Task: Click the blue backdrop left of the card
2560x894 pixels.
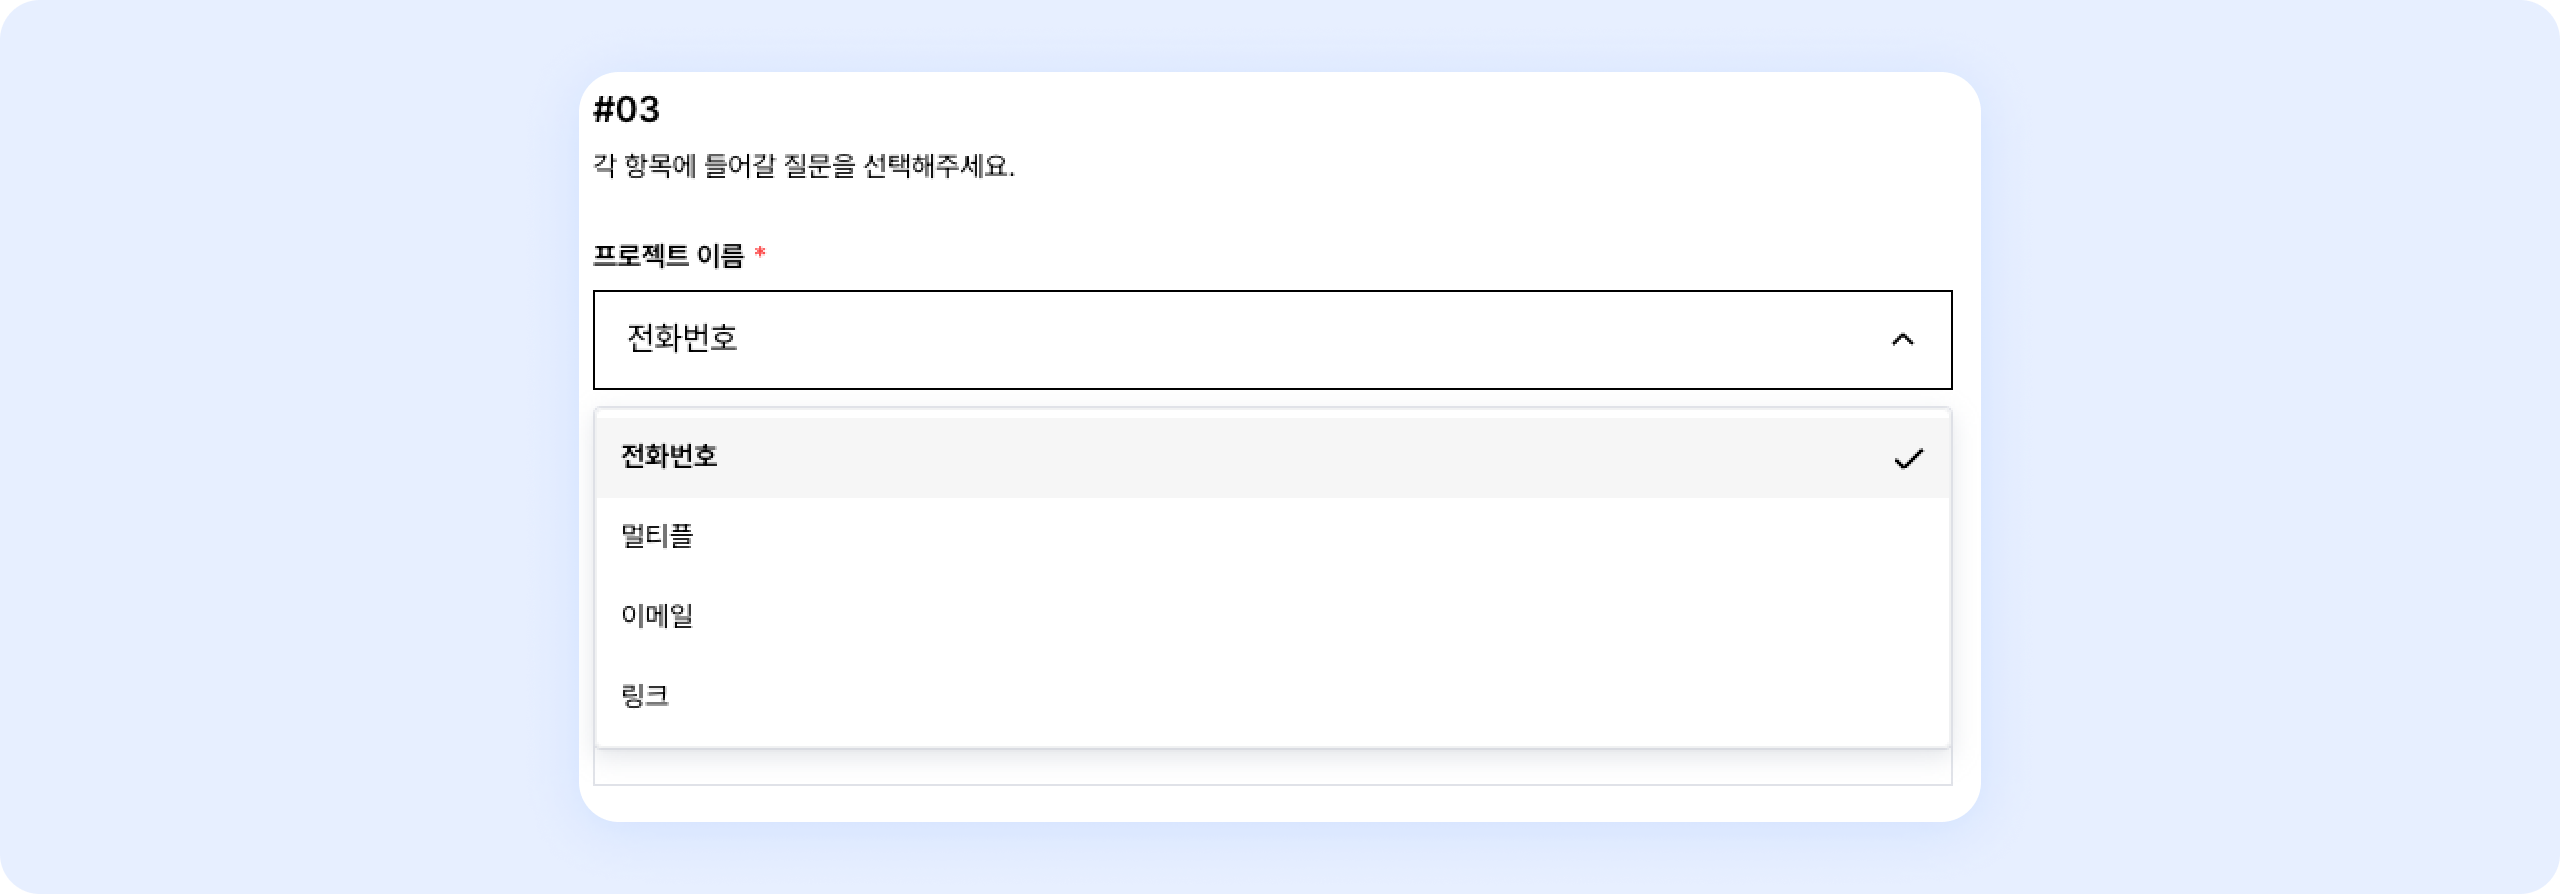Action: click(x=290, y=447)
